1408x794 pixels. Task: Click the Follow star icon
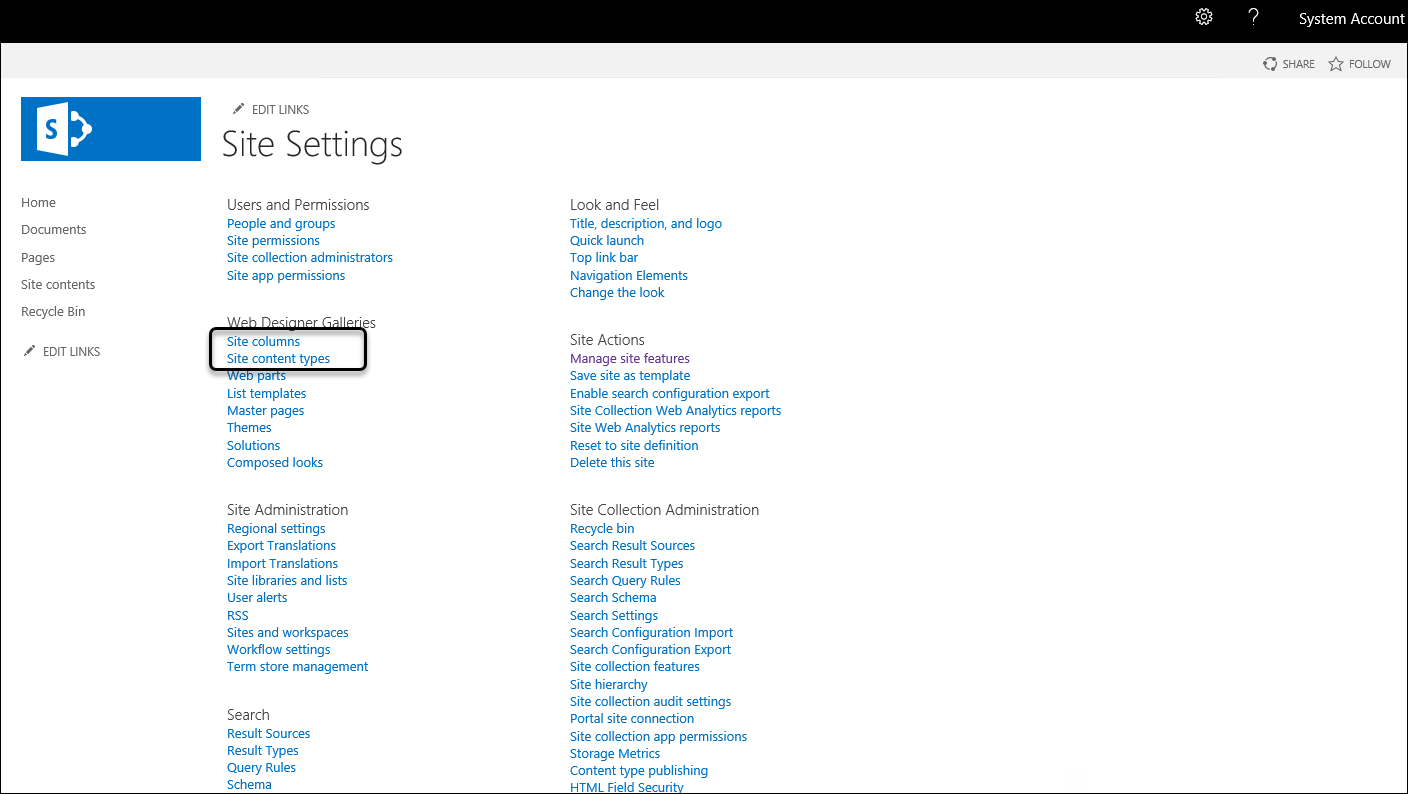click(1336, 64)
